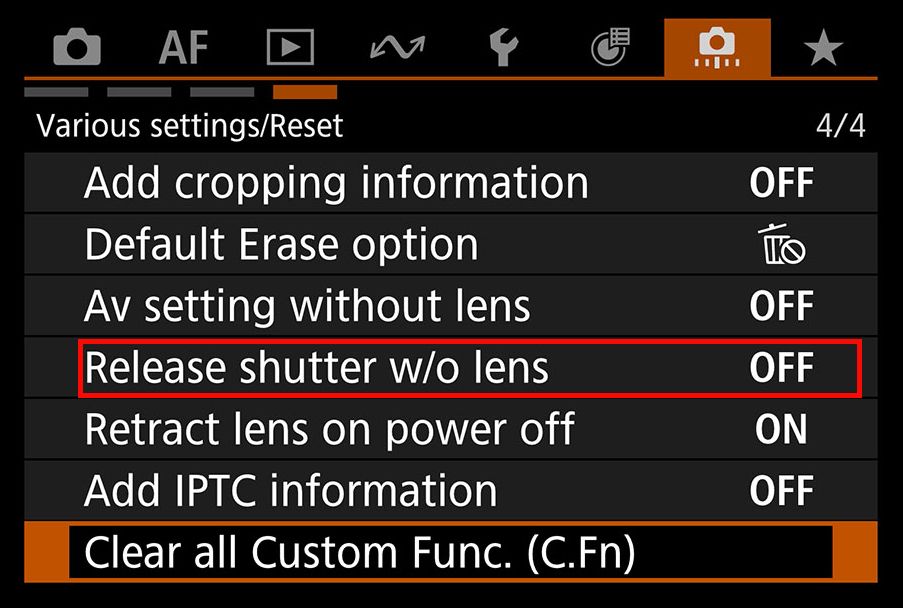Open the star My Menu tab
Image resolution: width=903 pixels, height=608 pixels.
coord(823,47)
